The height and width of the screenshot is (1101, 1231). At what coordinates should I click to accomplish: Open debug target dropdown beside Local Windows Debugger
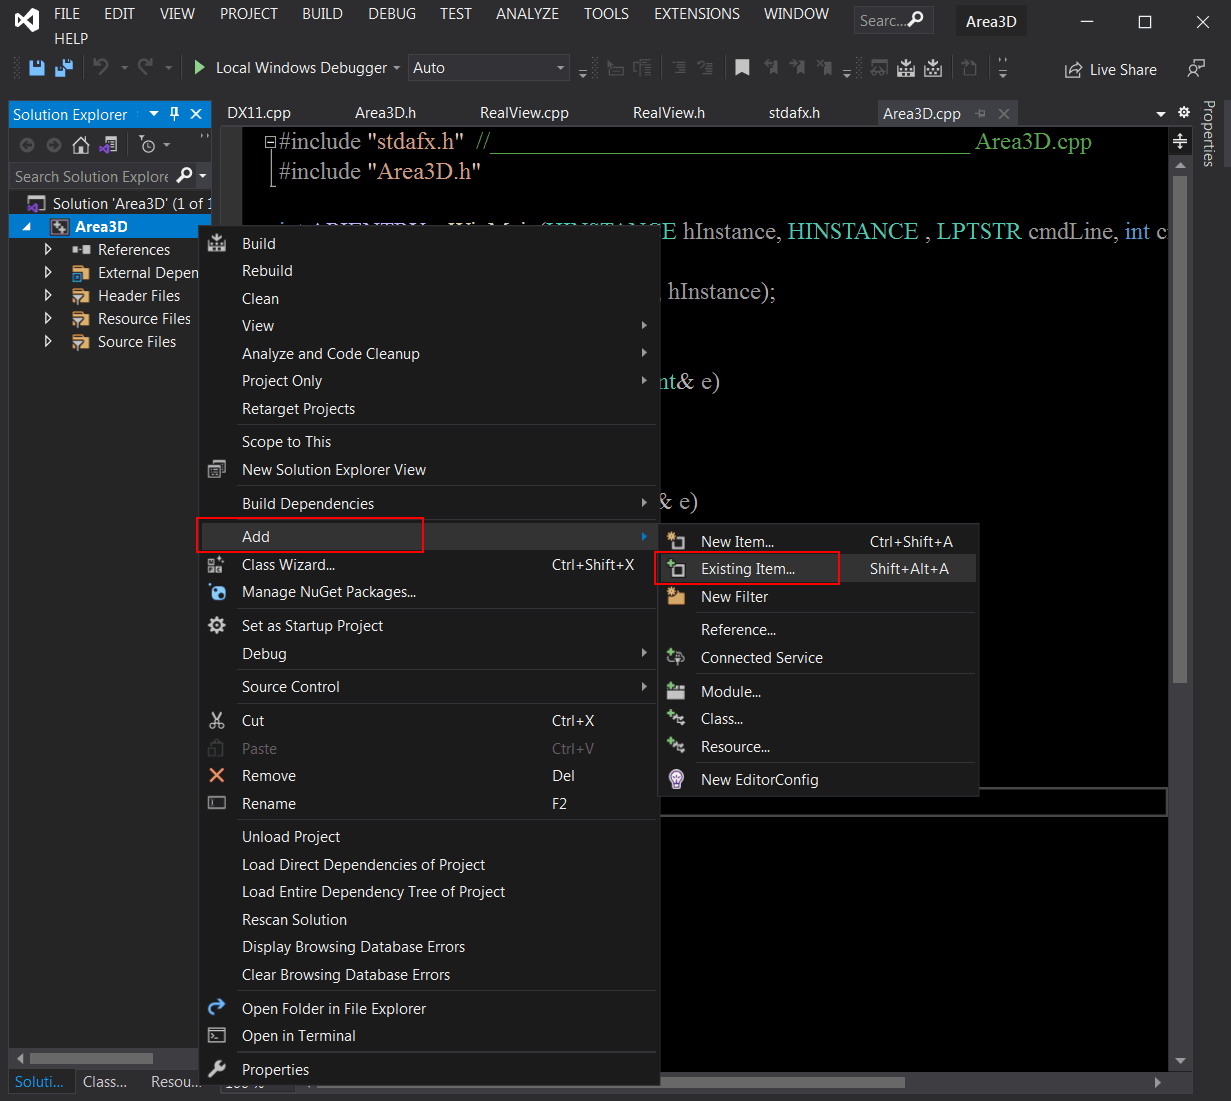396,68
